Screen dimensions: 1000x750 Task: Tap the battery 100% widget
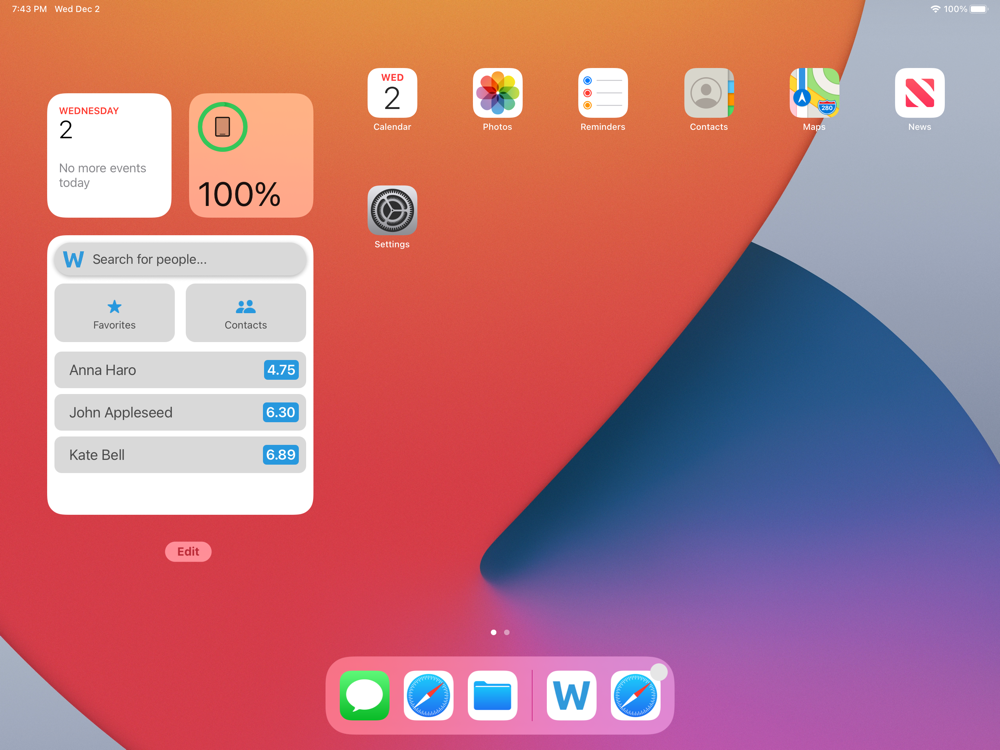pos(251,156)
